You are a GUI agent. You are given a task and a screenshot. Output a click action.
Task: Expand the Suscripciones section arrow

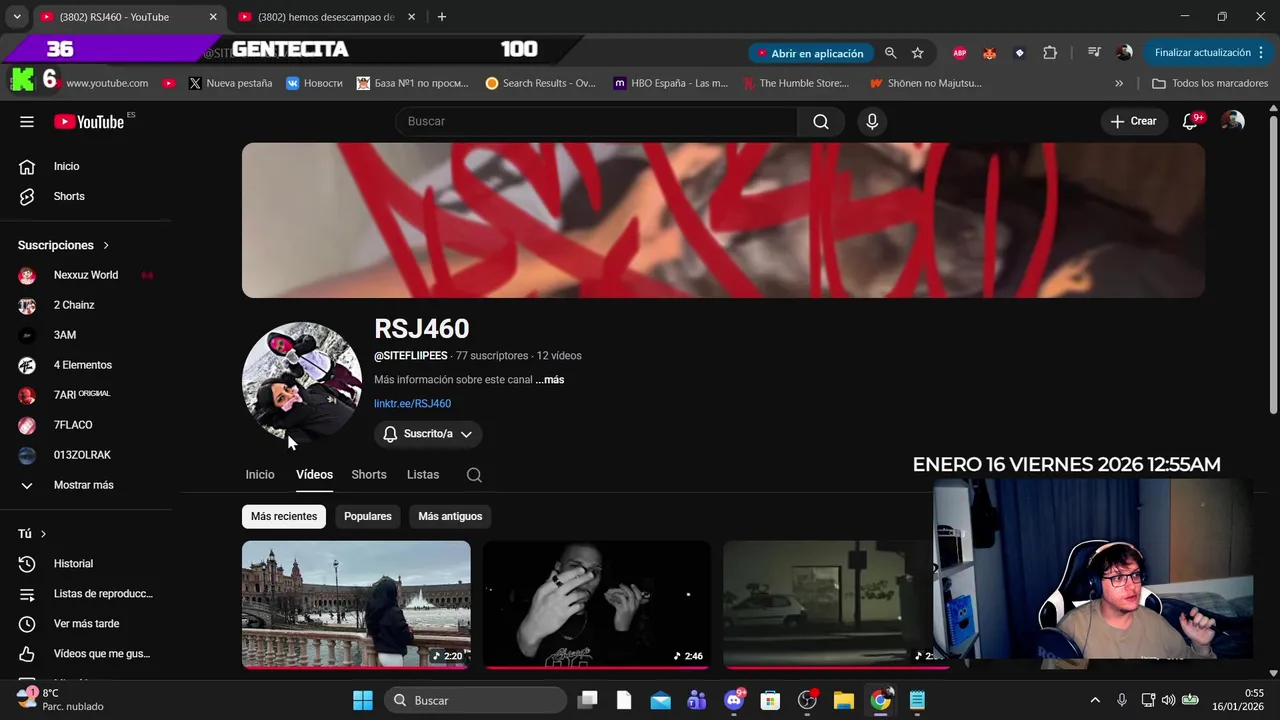click(x=106, y=245)
